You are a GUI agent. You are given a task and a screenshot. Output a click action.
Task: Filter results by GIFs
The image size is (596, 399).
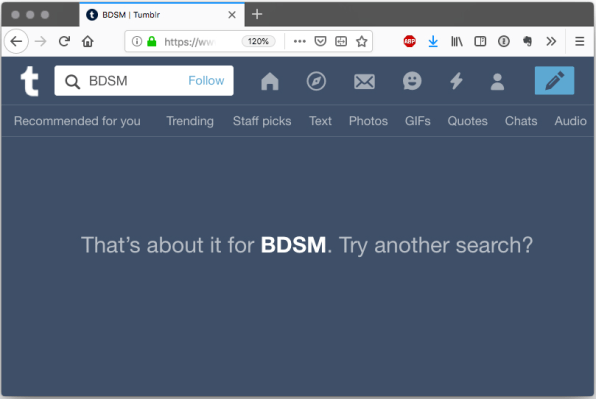[417, 121]
